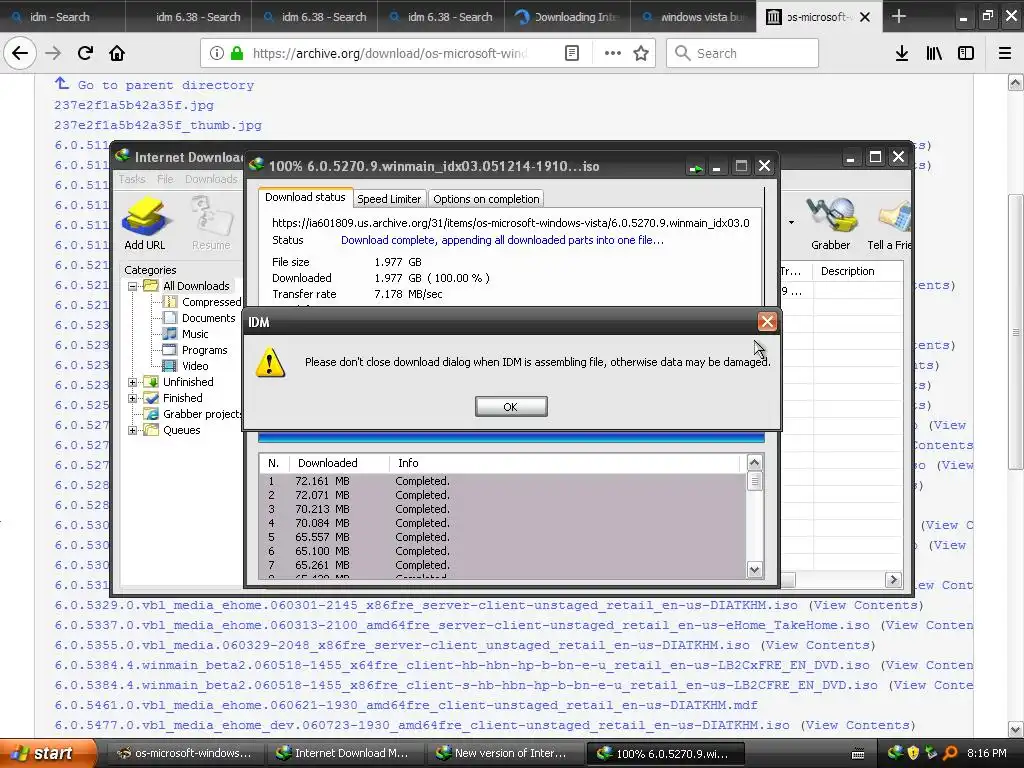Open the Grabber tool icon

click(x=831, y=223)
